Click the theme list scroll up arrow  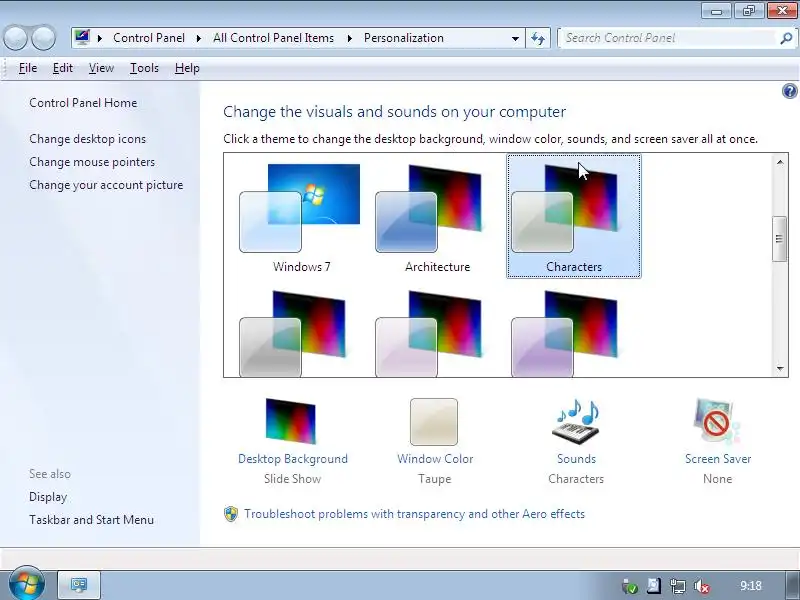click(780, 162)
